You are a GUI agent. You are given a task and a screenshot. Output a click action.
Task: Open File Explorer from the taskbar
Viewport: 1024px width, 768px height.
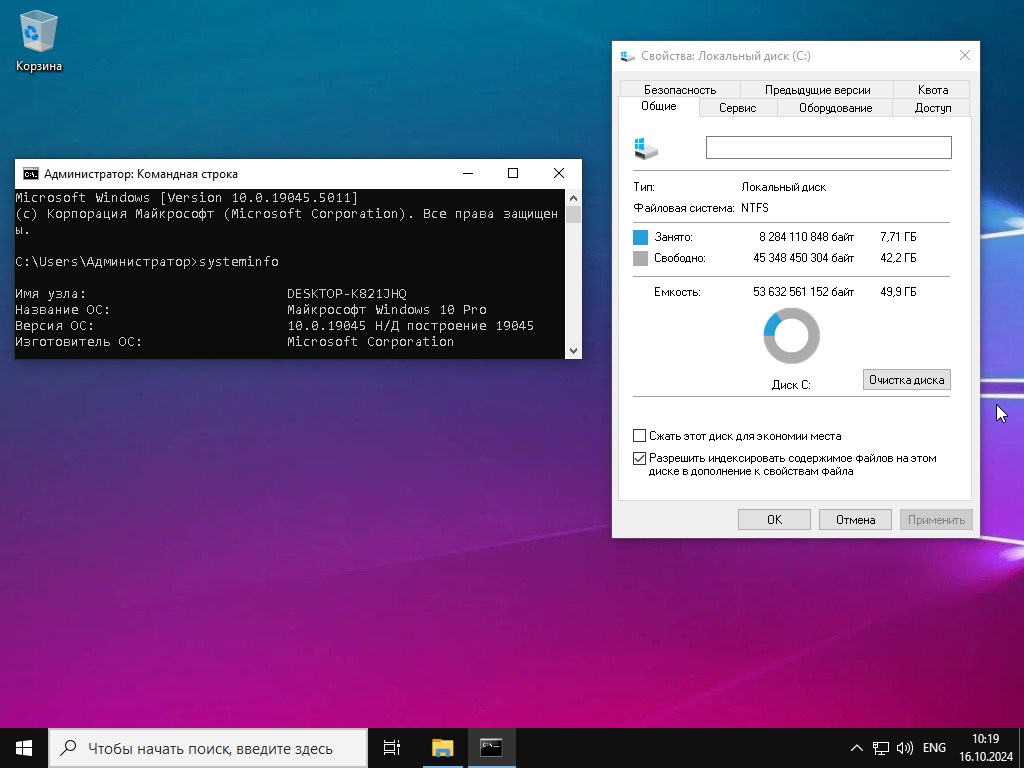point(442,748)
